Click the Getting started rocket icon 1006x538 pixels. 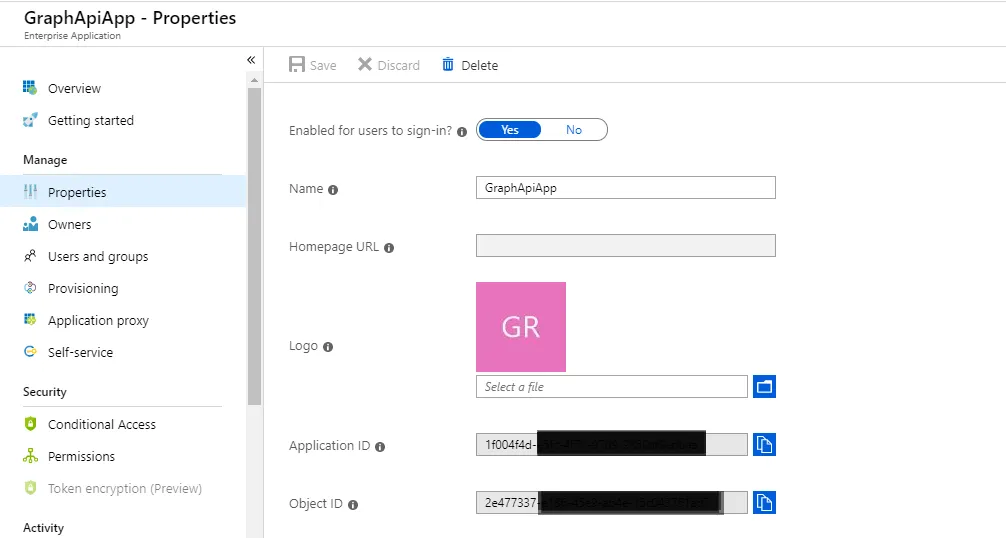click(x=30, y=119)
